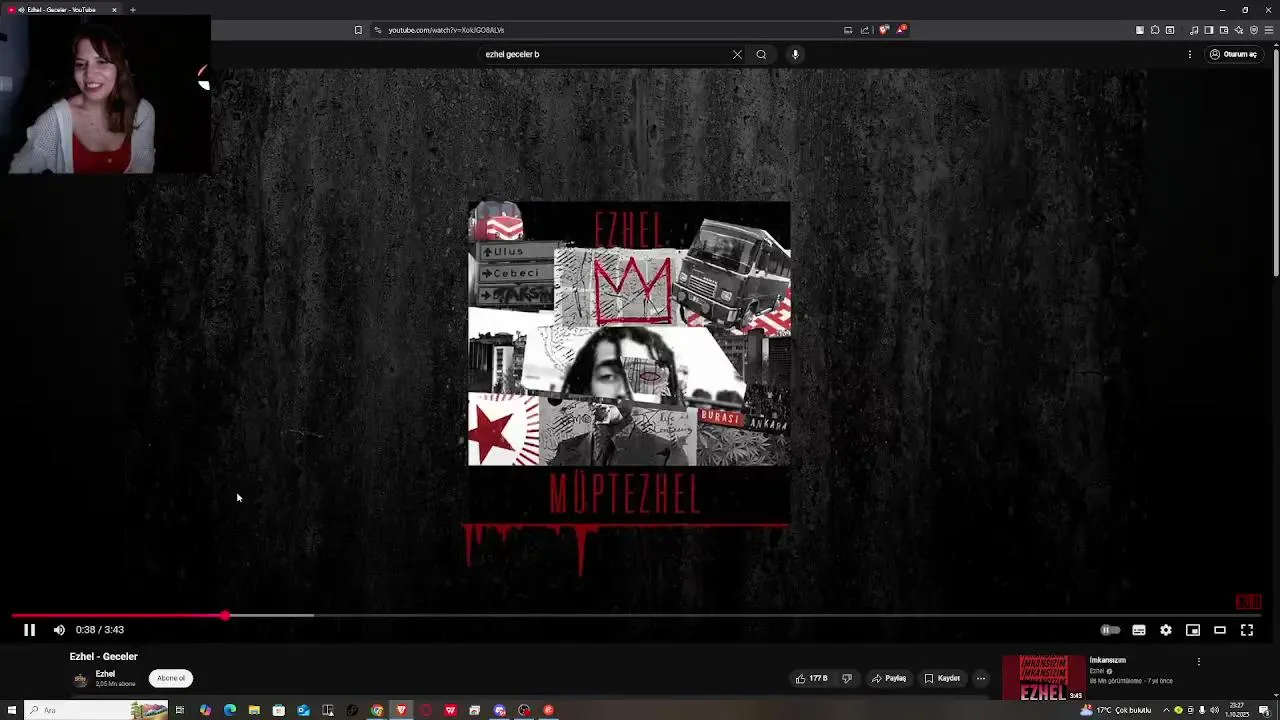Start voice search with microphone
Screen dimensions: 1280x720
click(795, 54)
